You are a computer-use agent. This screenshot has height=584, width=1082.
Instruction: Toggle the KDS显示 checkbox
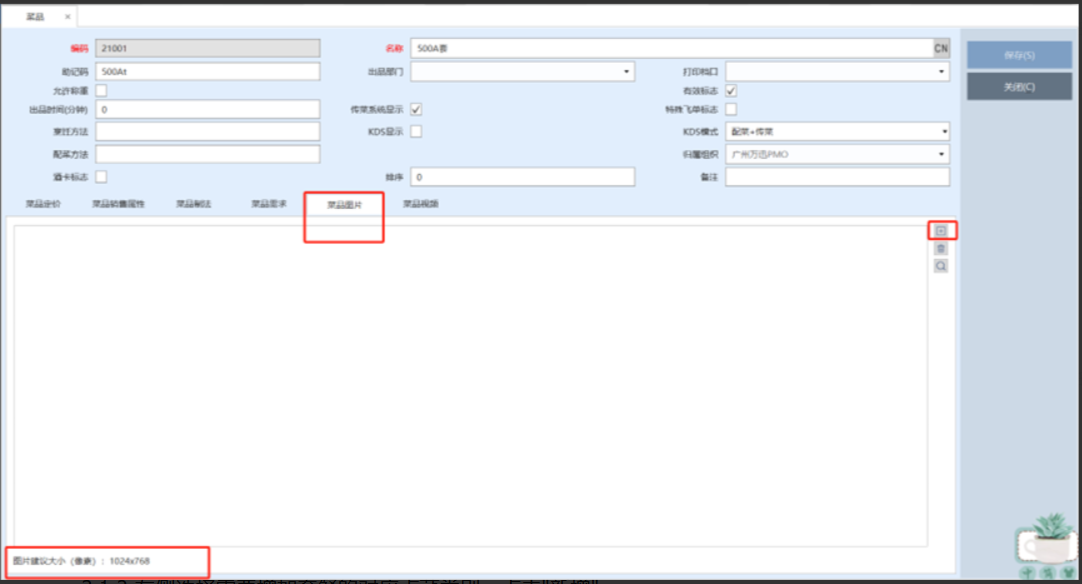point(416,131)
